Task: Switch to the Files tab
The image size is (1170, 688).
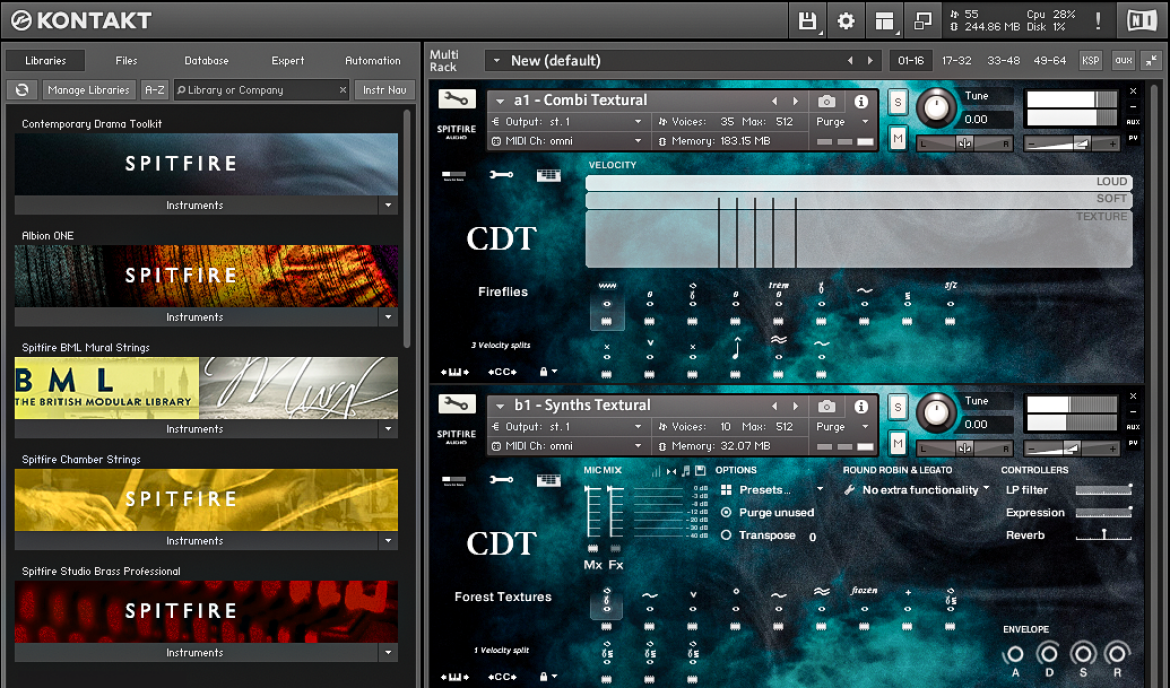Action: 126,60
